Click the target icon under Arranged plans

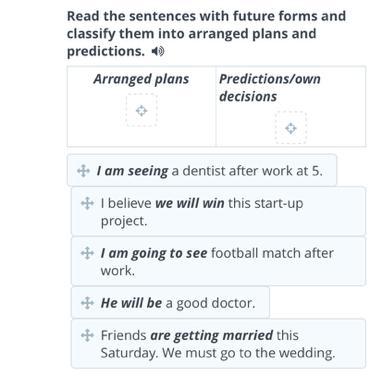pyautogui.click(x=141, y=111)
